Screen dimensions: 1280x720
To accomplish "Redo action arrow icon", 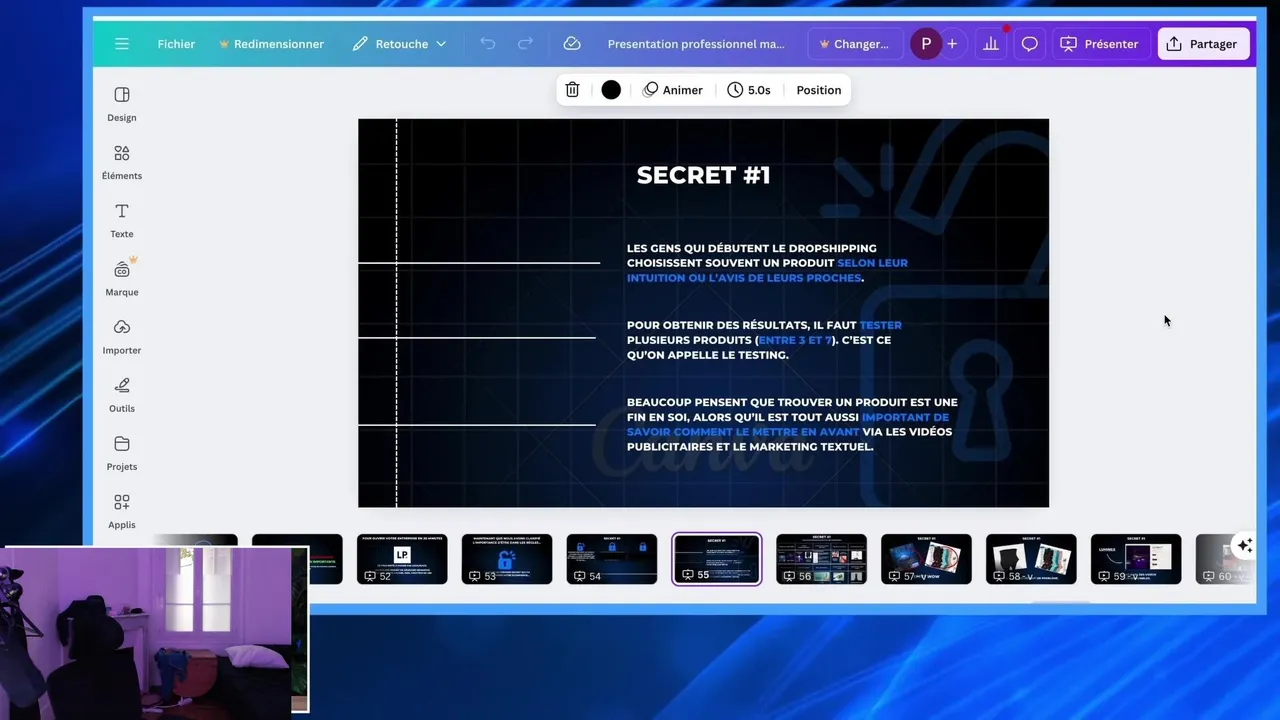I will pos(525,44).
